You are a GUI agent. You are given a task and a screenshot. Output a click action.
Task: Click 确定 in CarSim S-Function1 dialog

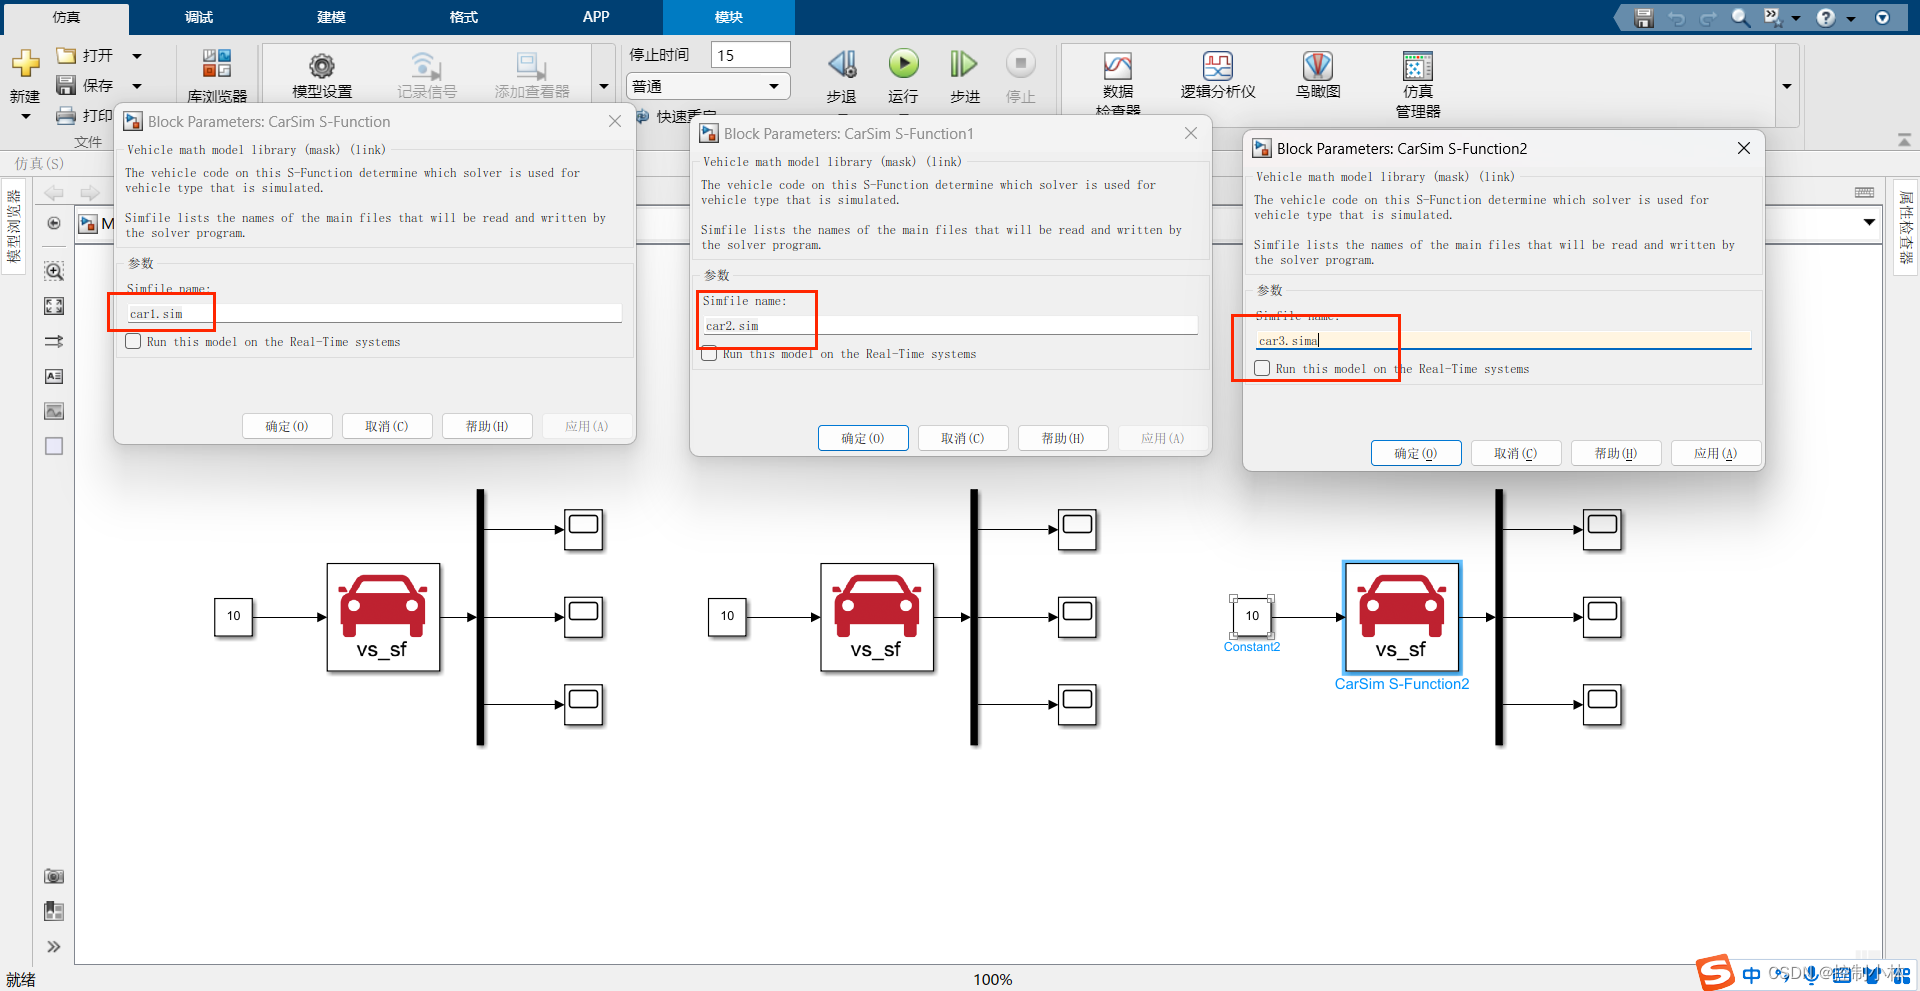point(863,438)
